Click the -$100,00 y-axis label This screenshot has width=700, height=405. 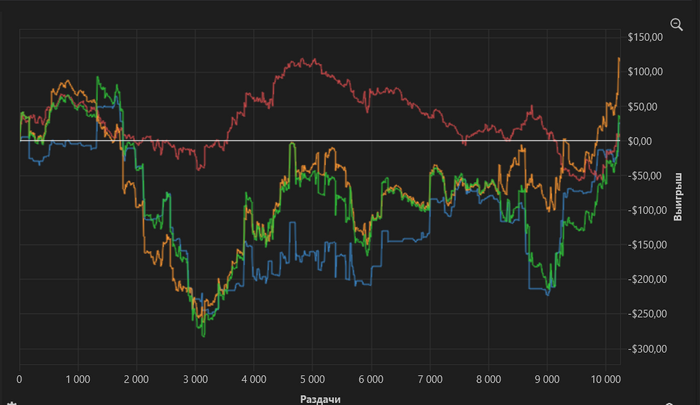click(645, 210)
